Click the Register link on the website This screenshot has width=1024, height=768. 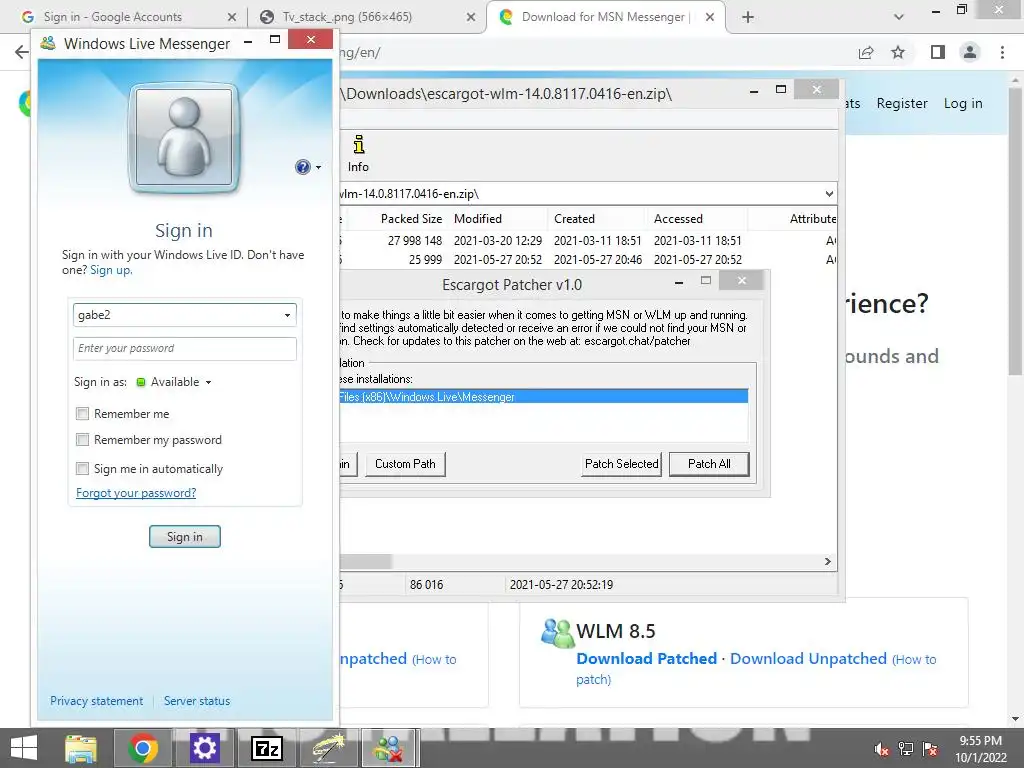click(x=902, y=103)
